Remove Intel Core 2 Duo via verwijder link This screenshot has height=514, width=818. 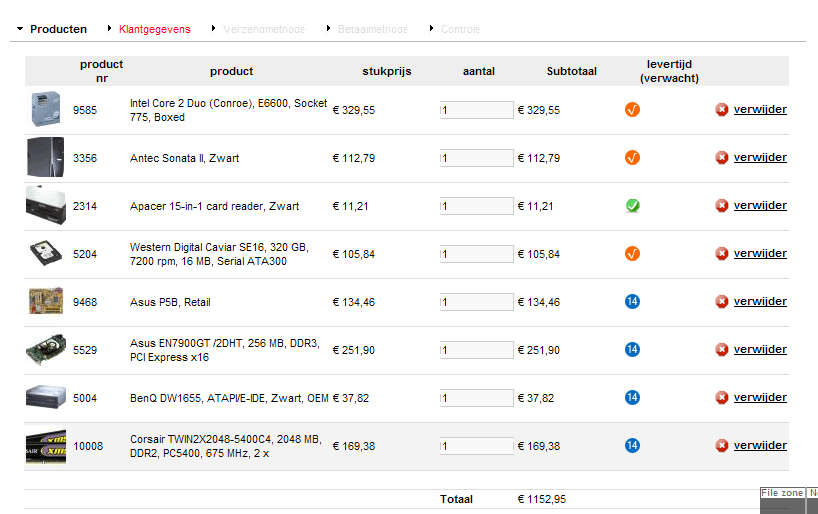(760, 110)
